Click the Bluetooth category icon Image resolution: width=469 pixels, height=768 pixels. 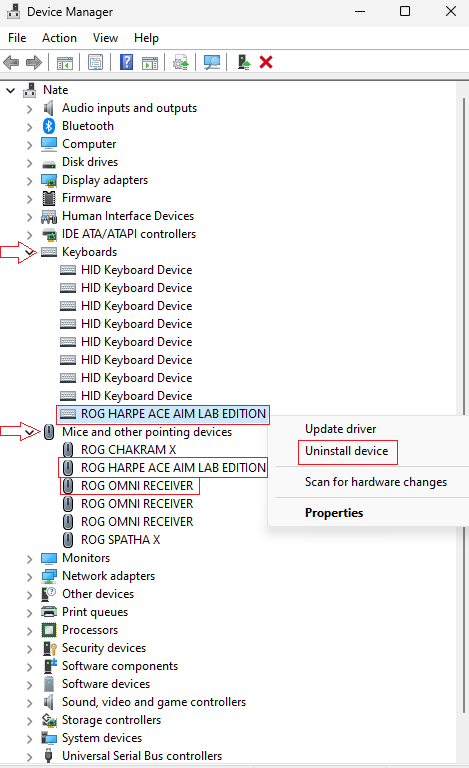point(48,126)
